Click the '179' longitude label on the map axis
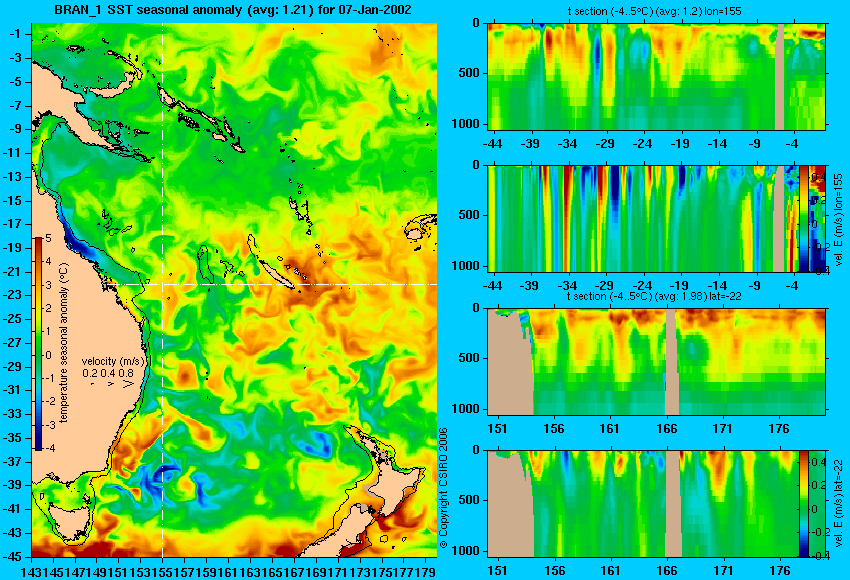The width and height of the screenshot is (850, 580). (x=427, y=571)
